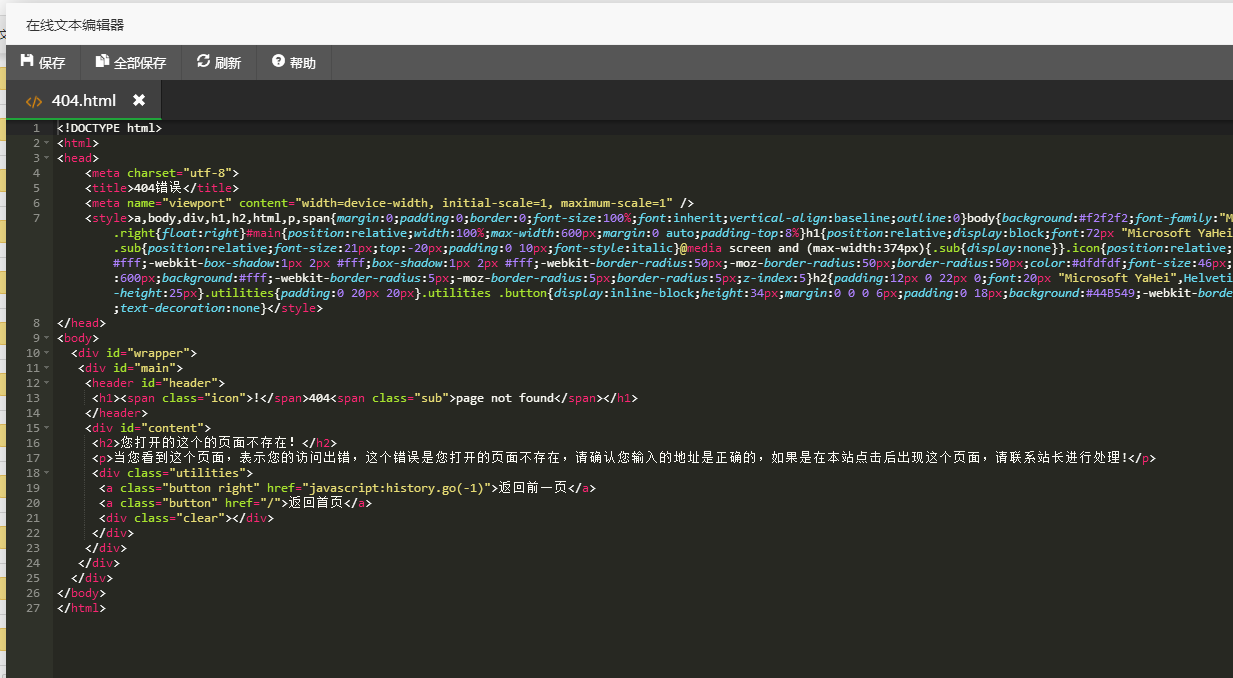Click line number 20 in the gutter
Image resolution: width=1233 pixels, height=678 pixels.
[33, 503]
